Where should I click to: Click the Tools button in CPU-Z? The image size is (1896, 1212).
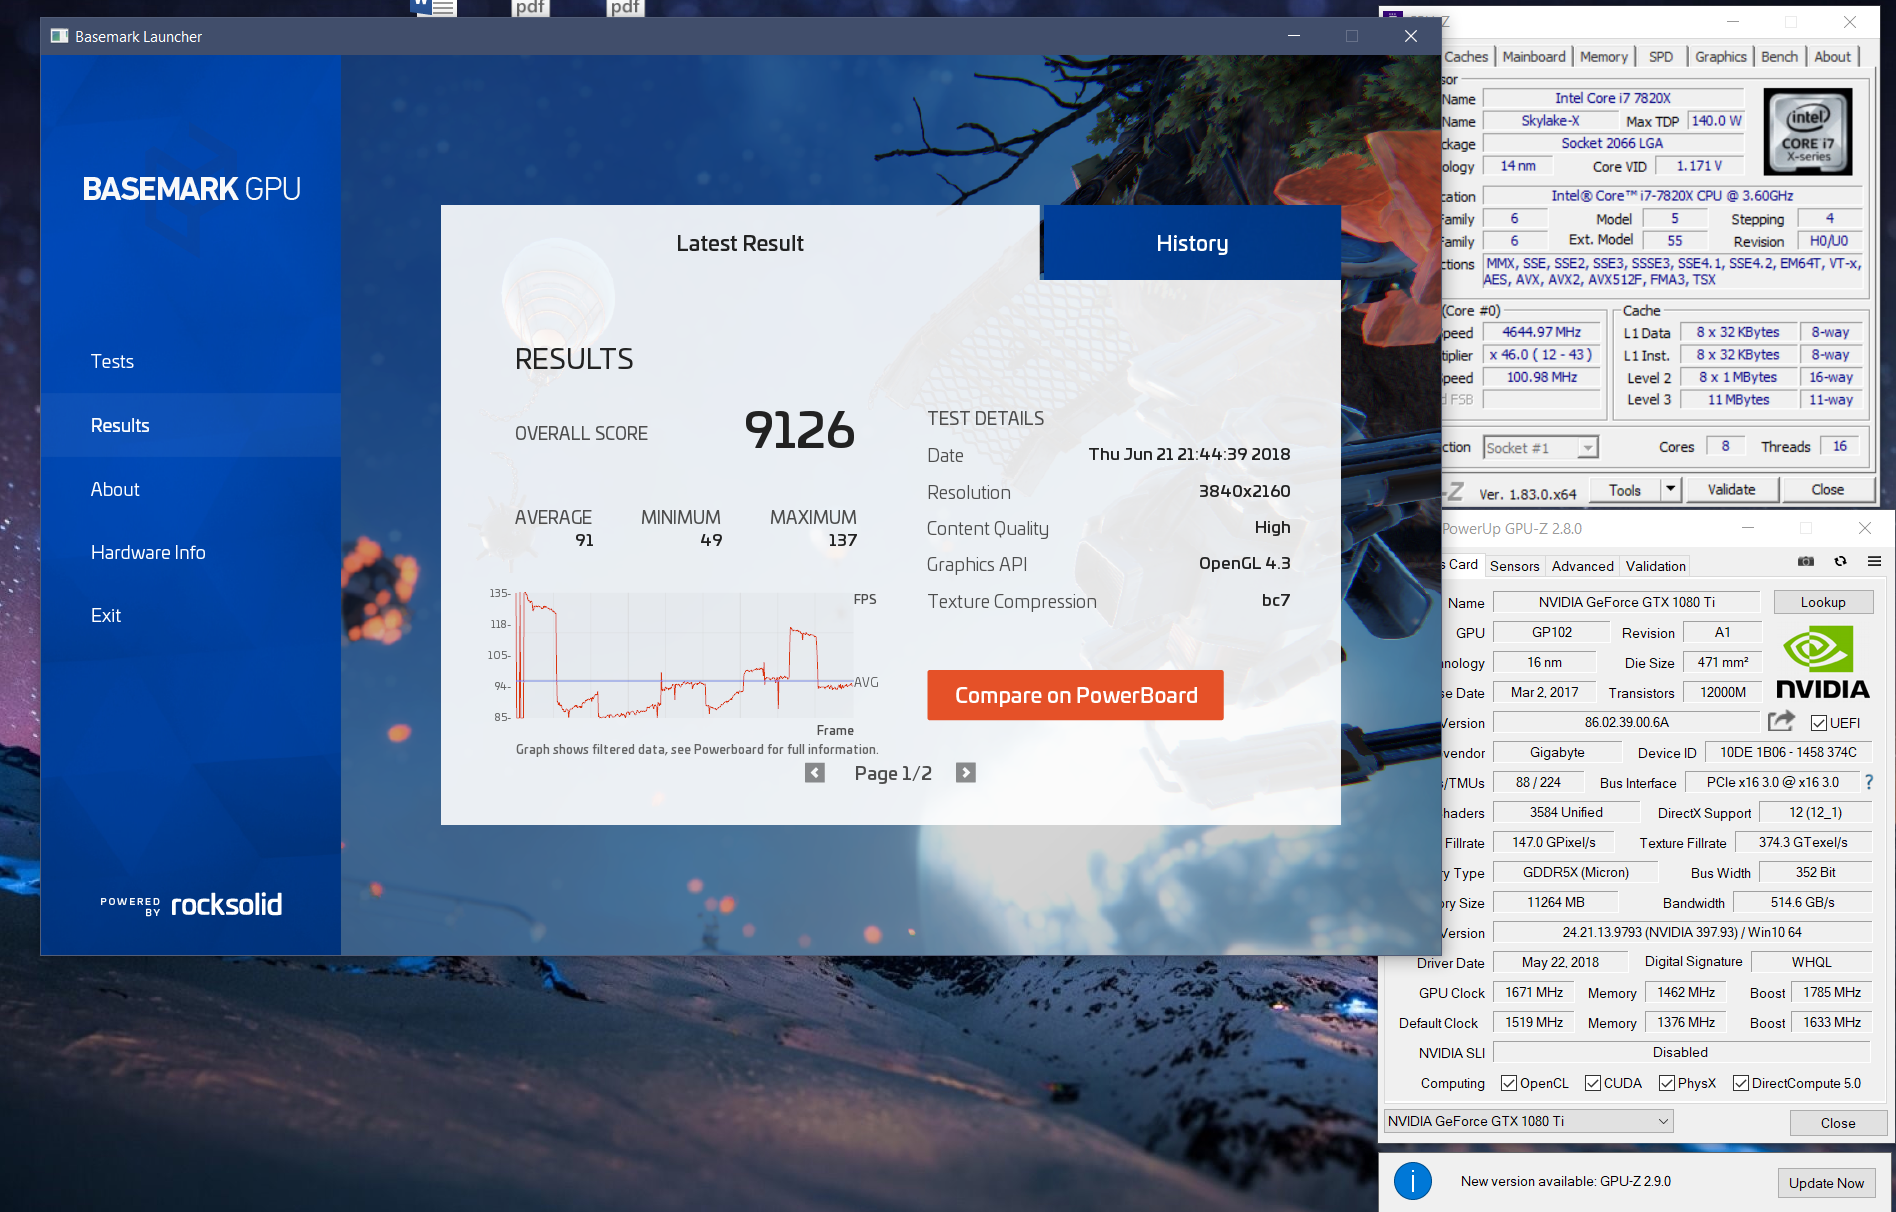[x=1624, y=489]
